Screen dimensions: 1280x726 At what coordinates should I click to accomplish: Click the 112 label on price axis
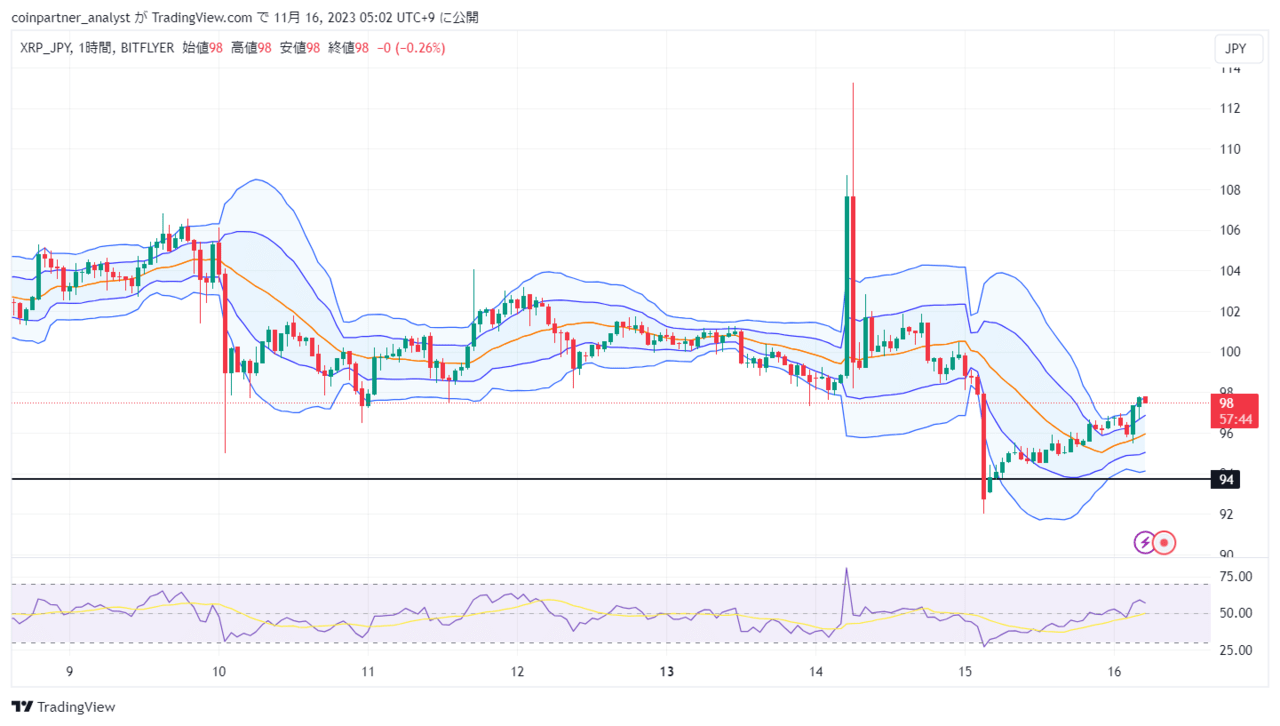coord(1229,108)
